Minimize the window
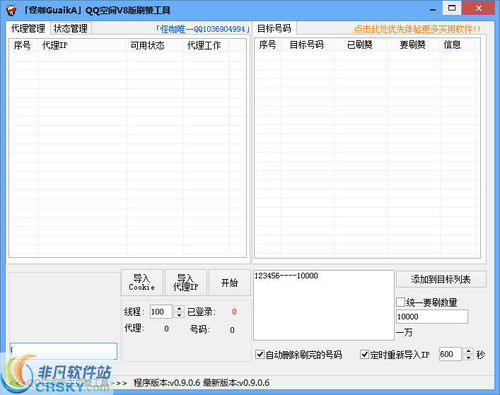Image resolution: width=500 pixels, height=395 pixels. click(433, 9)
